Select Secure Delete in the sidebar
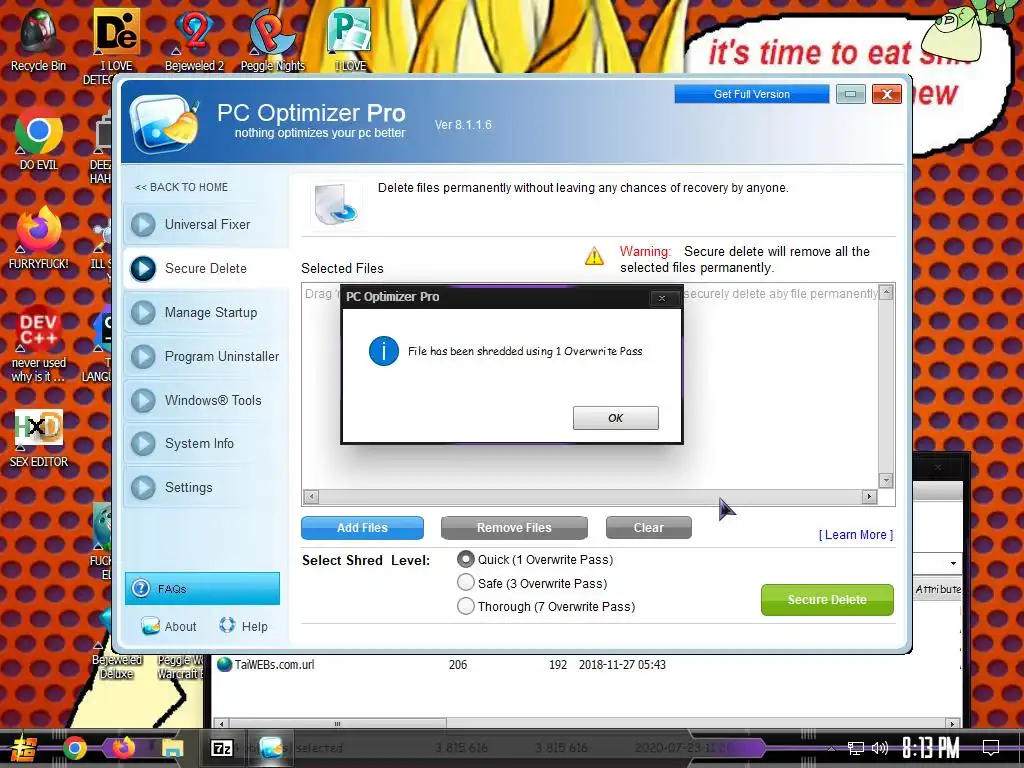This screenshot has width=1024, height=768. pyautogui.click(x=206, y=268)
